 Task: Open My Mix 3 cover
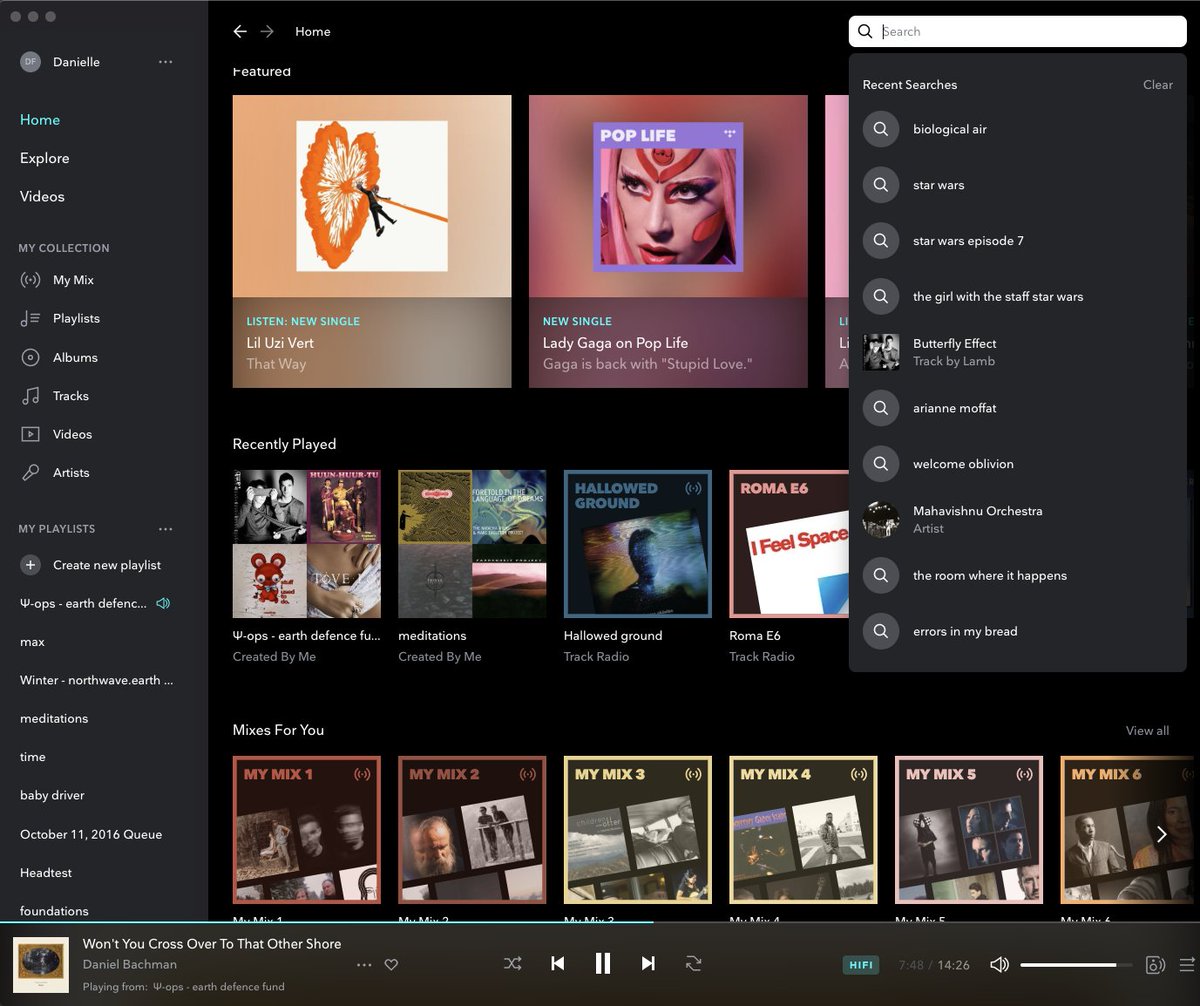point(638,830)
